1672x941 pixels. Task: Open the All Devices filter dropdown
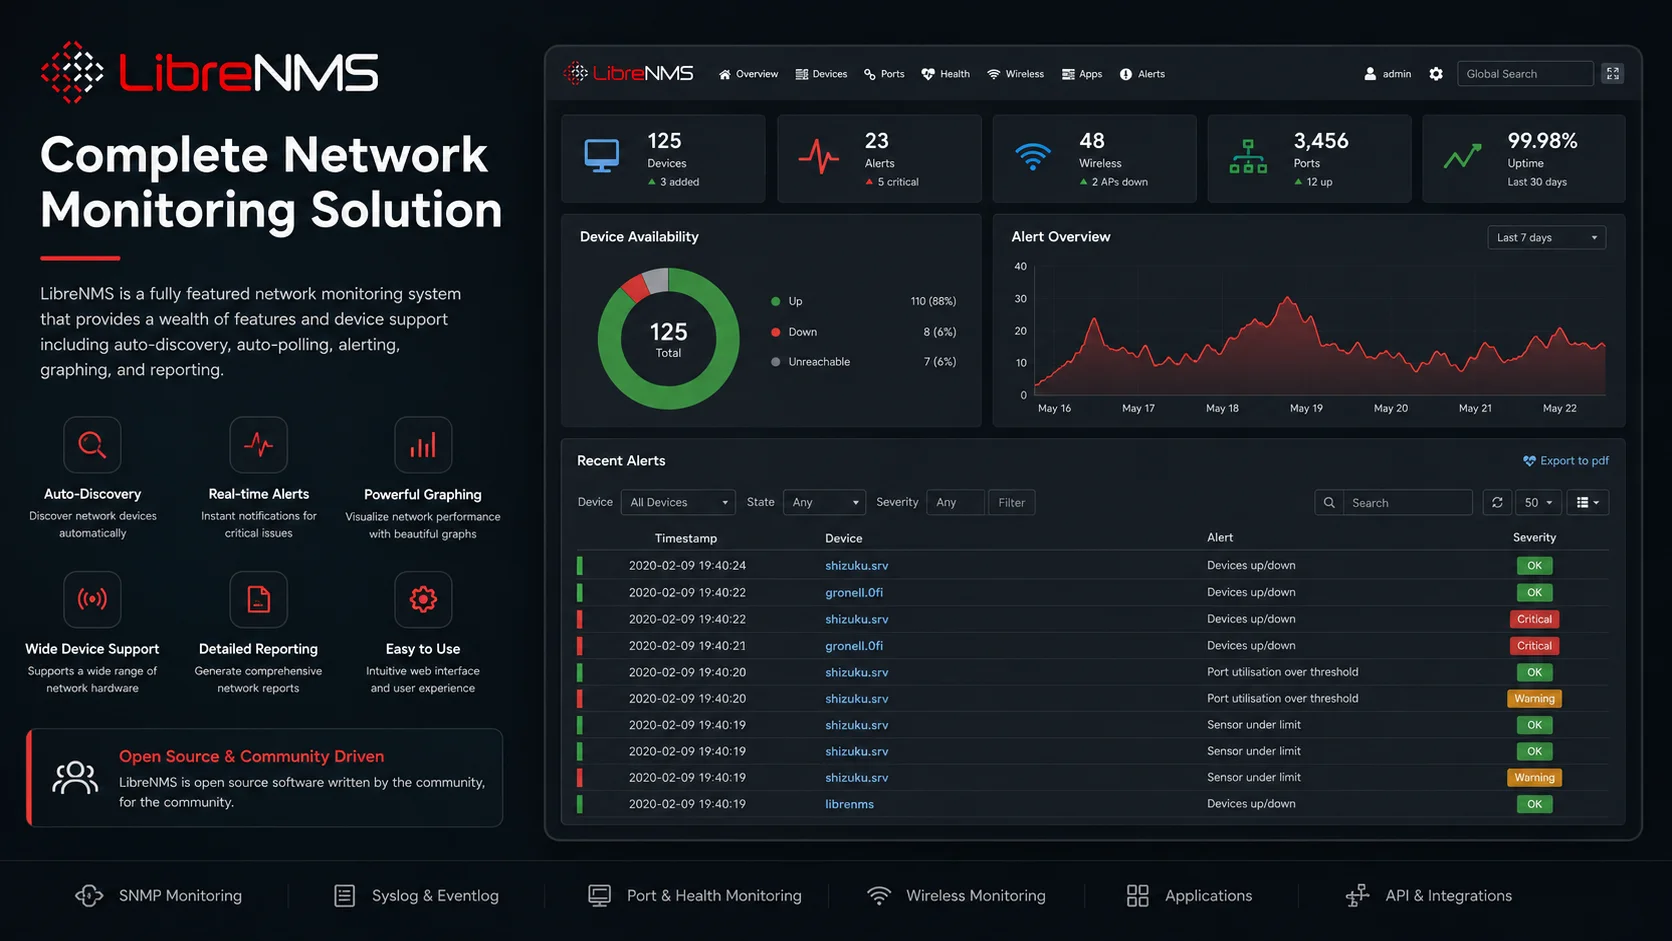(678, 503)
